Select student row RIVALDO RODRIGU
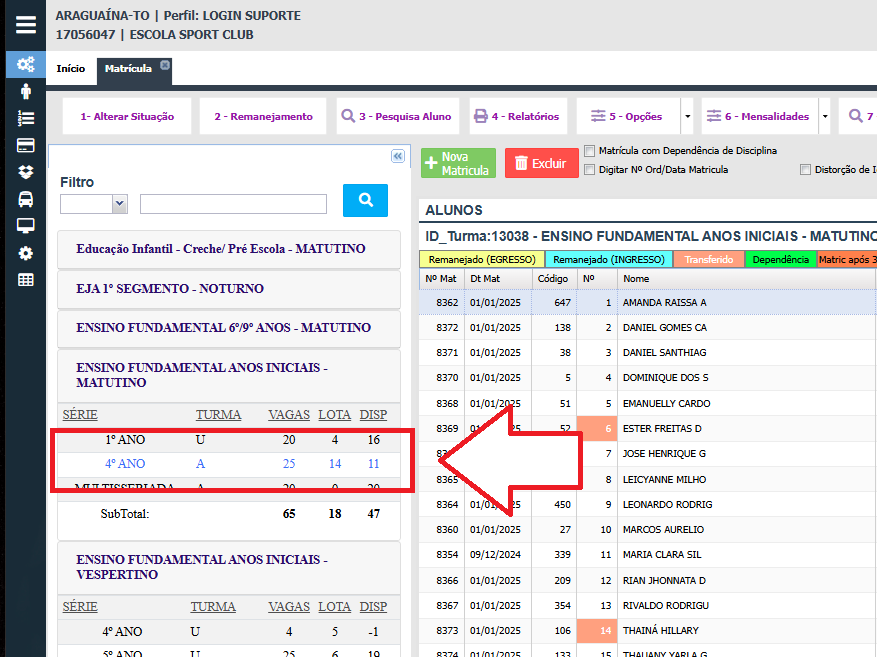877x657 pixels. pyautogui.click(x=648, y=606)
